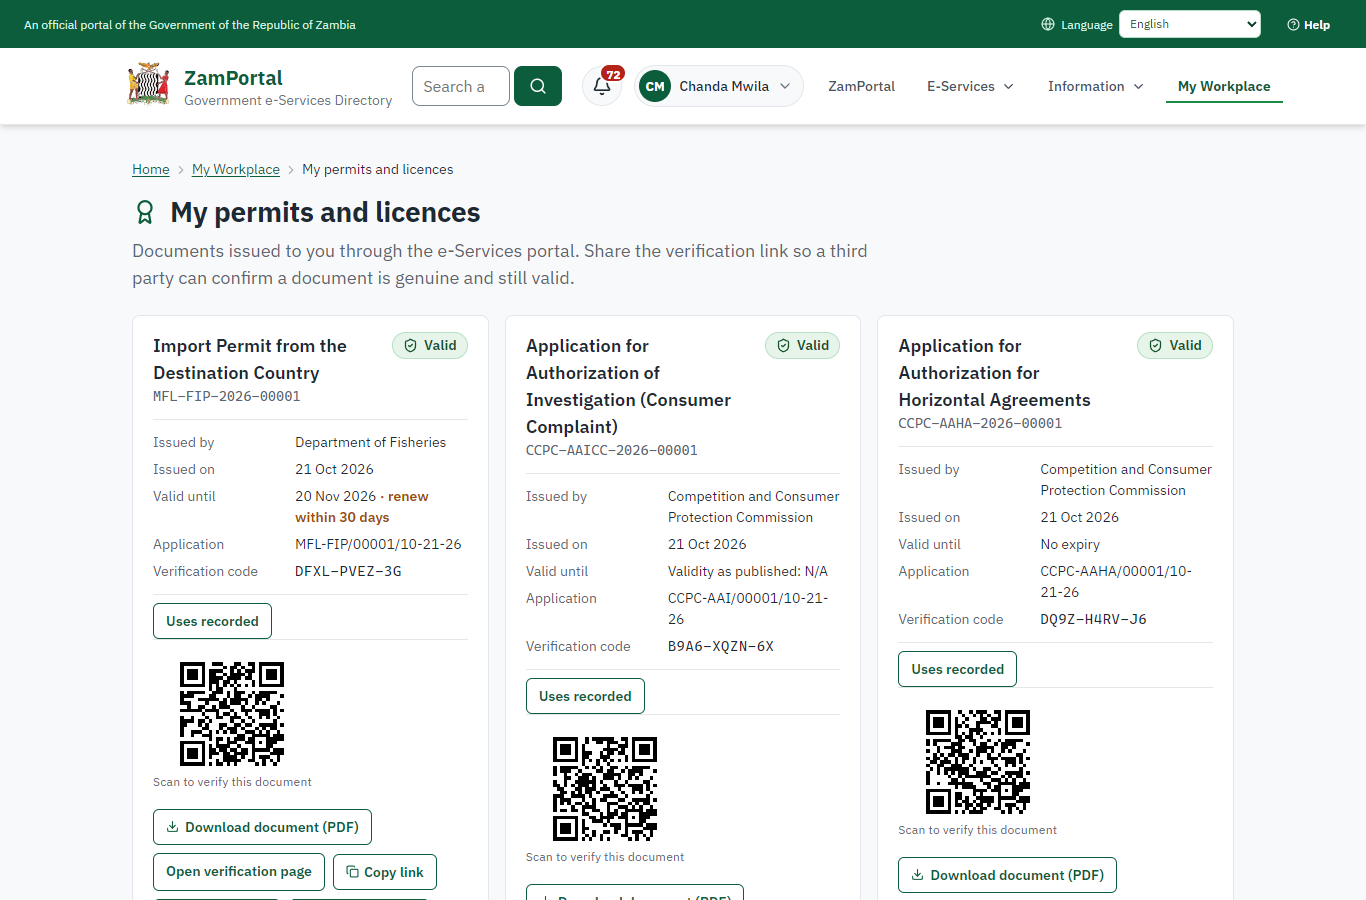Open the ZamPortal nav item

tap(861, 86)
